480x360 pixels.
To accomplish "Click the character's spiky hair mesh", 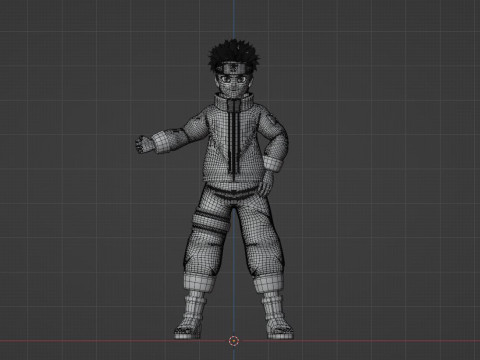I will click(x=233, y=53).
